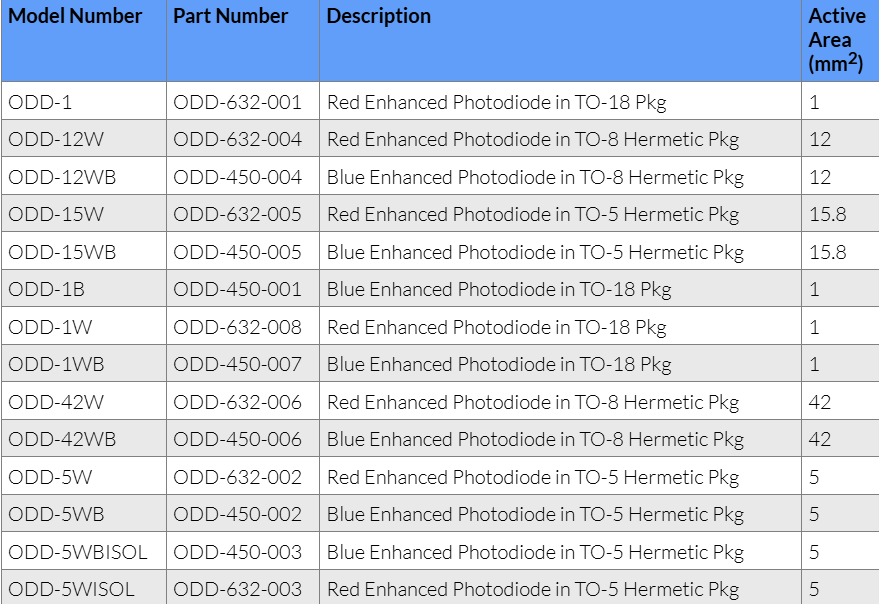
Task: Open the ODD-1 model entry
Action: [x=40, y=102]
